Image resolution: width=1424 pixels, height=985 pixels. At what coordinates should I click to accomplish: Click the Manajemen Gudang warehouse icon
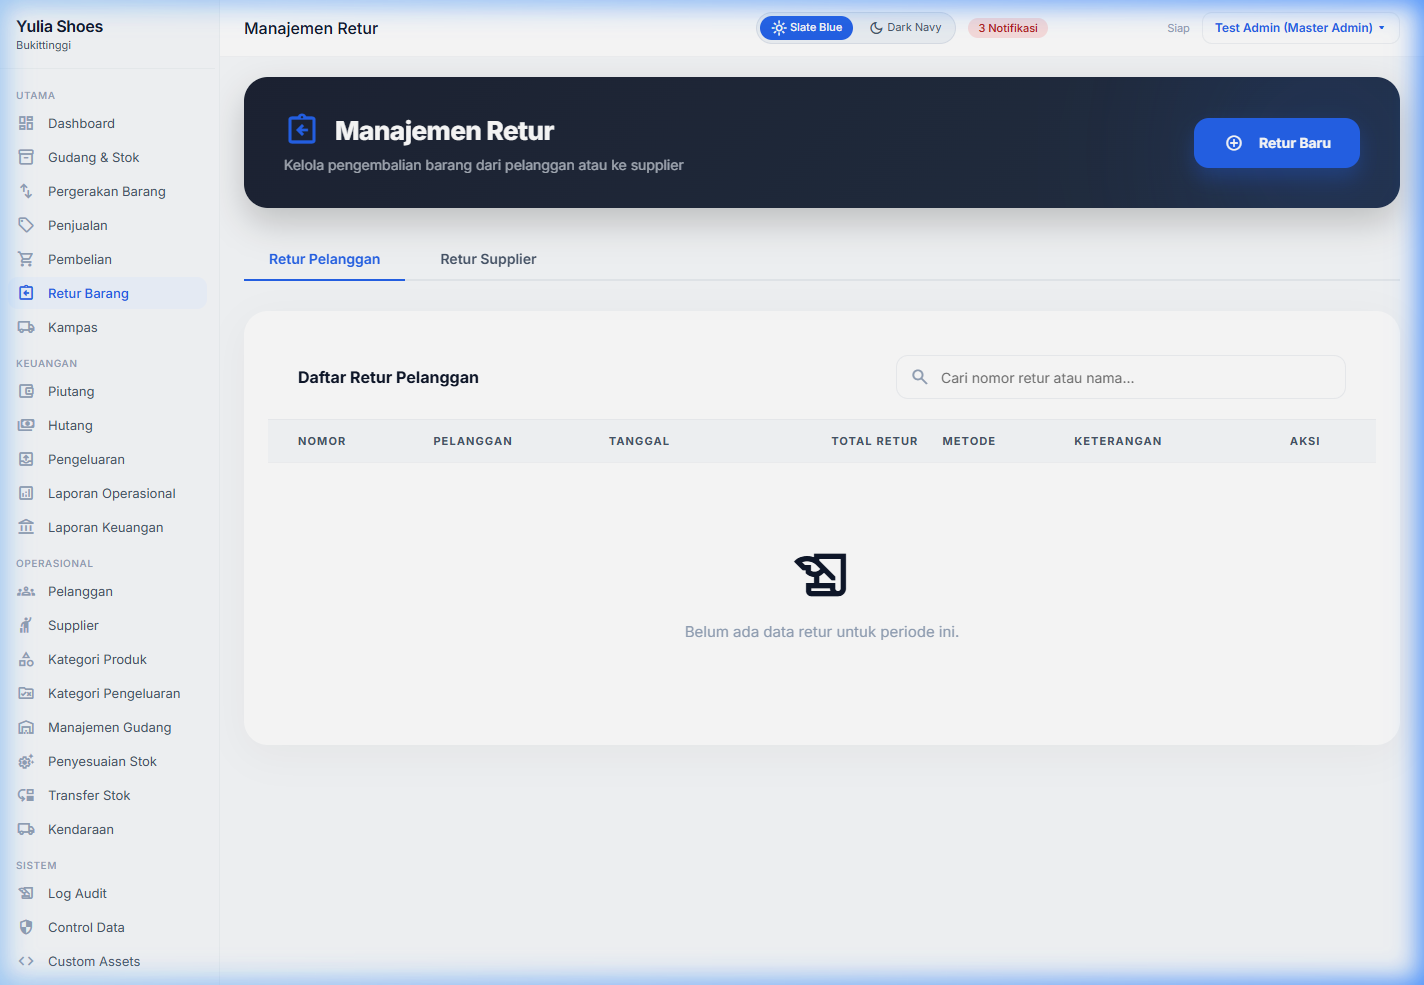click(x=26, y=727)
